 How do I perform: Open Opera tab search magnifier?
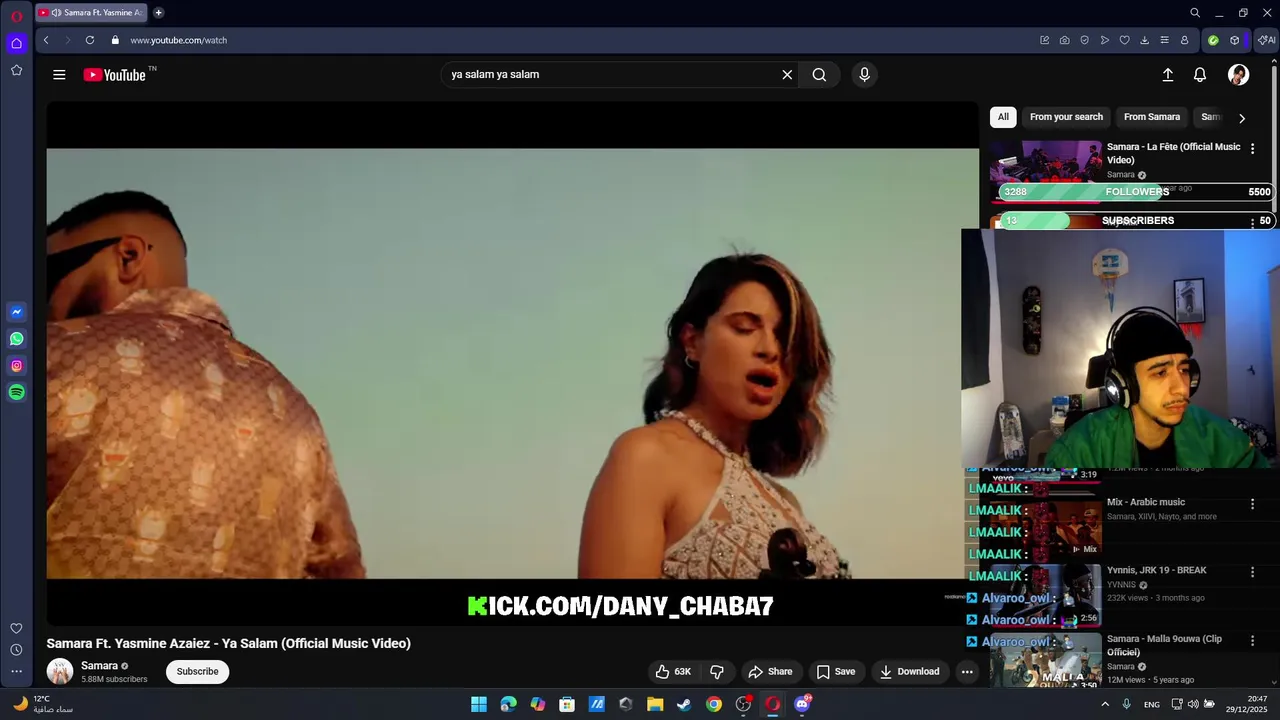coord(1195,13)
